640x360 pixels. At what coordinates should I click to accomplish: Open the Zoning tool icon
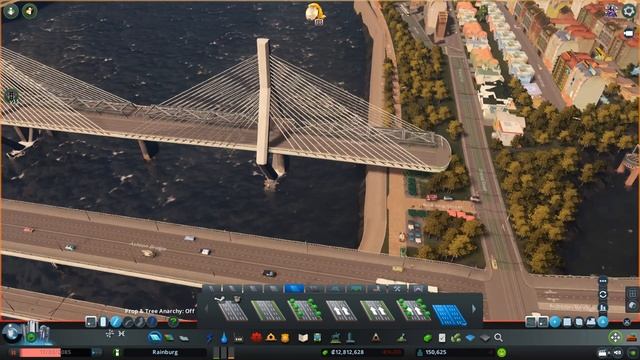pyautogui.click(x=169, y=338)
